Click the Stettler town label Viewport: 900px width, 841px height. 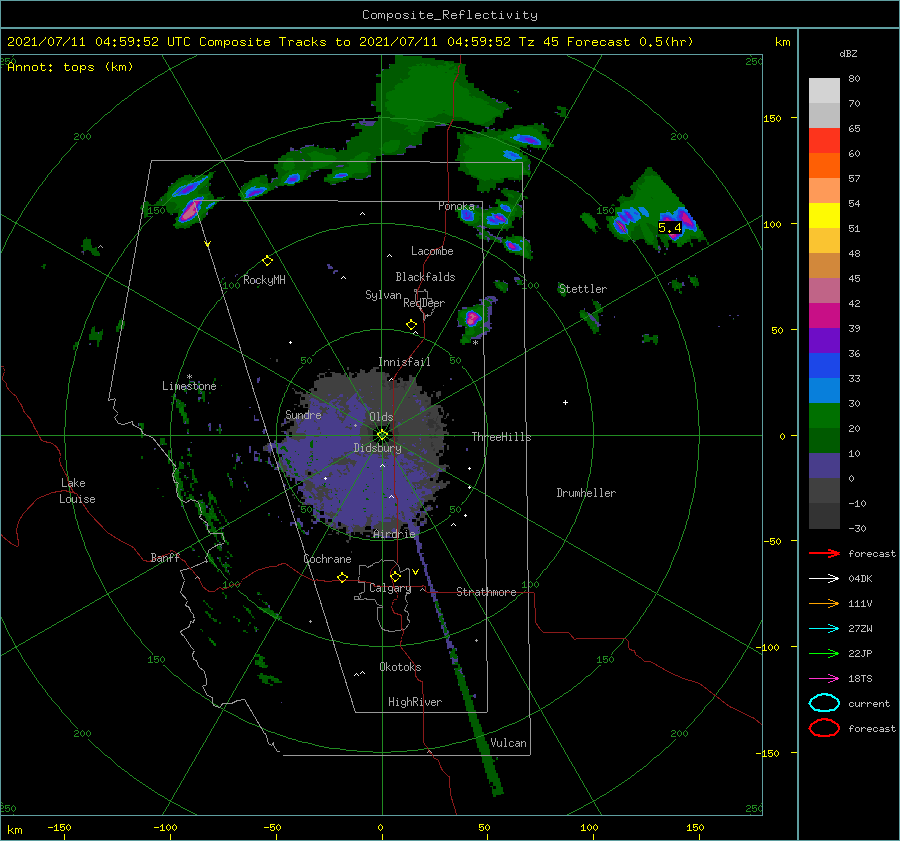583,289
